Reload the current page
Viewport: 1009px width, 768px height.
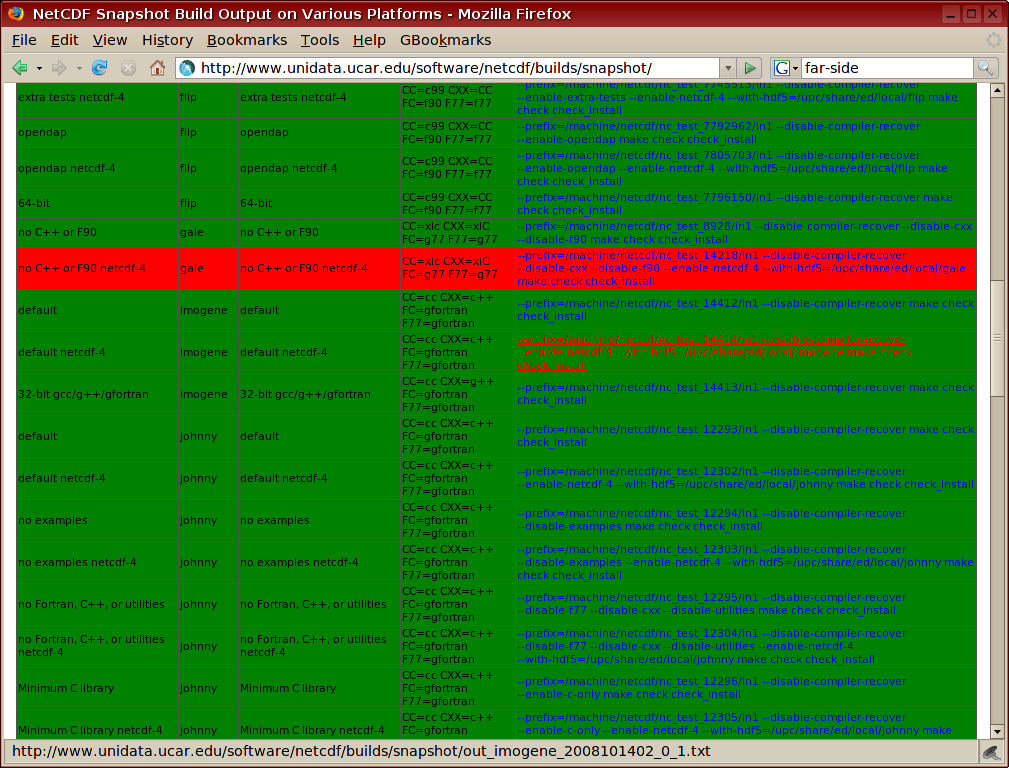pos(99,68)
